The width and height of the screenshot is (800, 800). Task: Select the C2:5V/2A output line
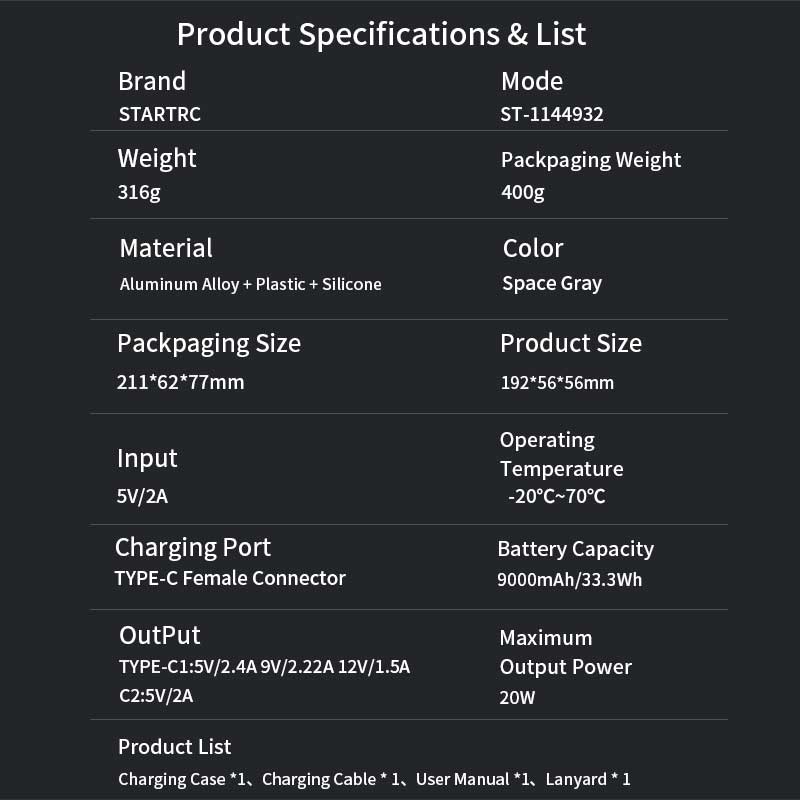click(x=155, y=696)
